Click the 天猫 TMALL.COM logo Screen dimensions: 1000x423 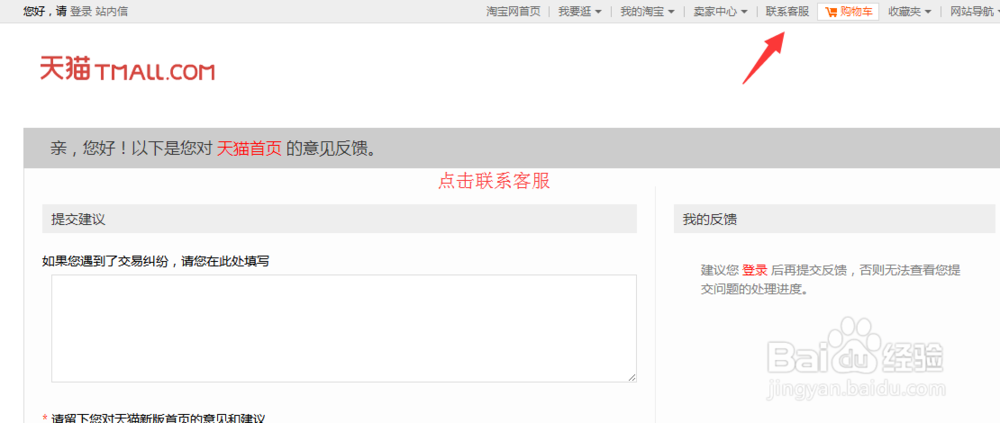(x=127, y=68)
